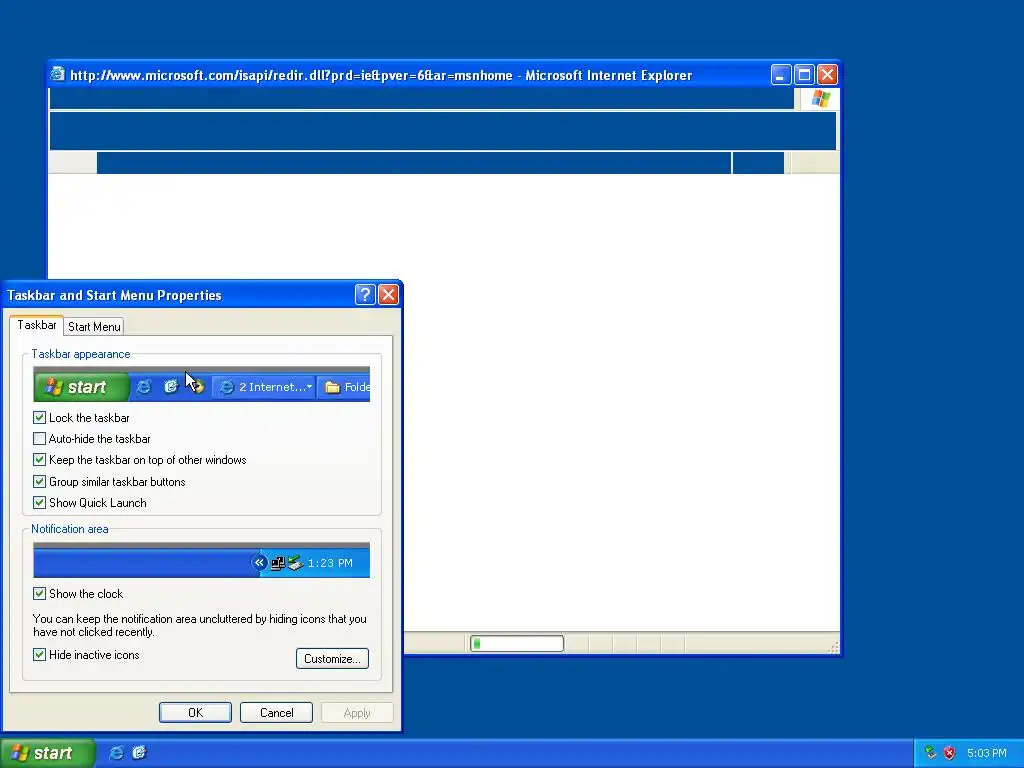Open the Customize... notification settings
Viewport: 1024px width, 768px height.
[332, 658]
